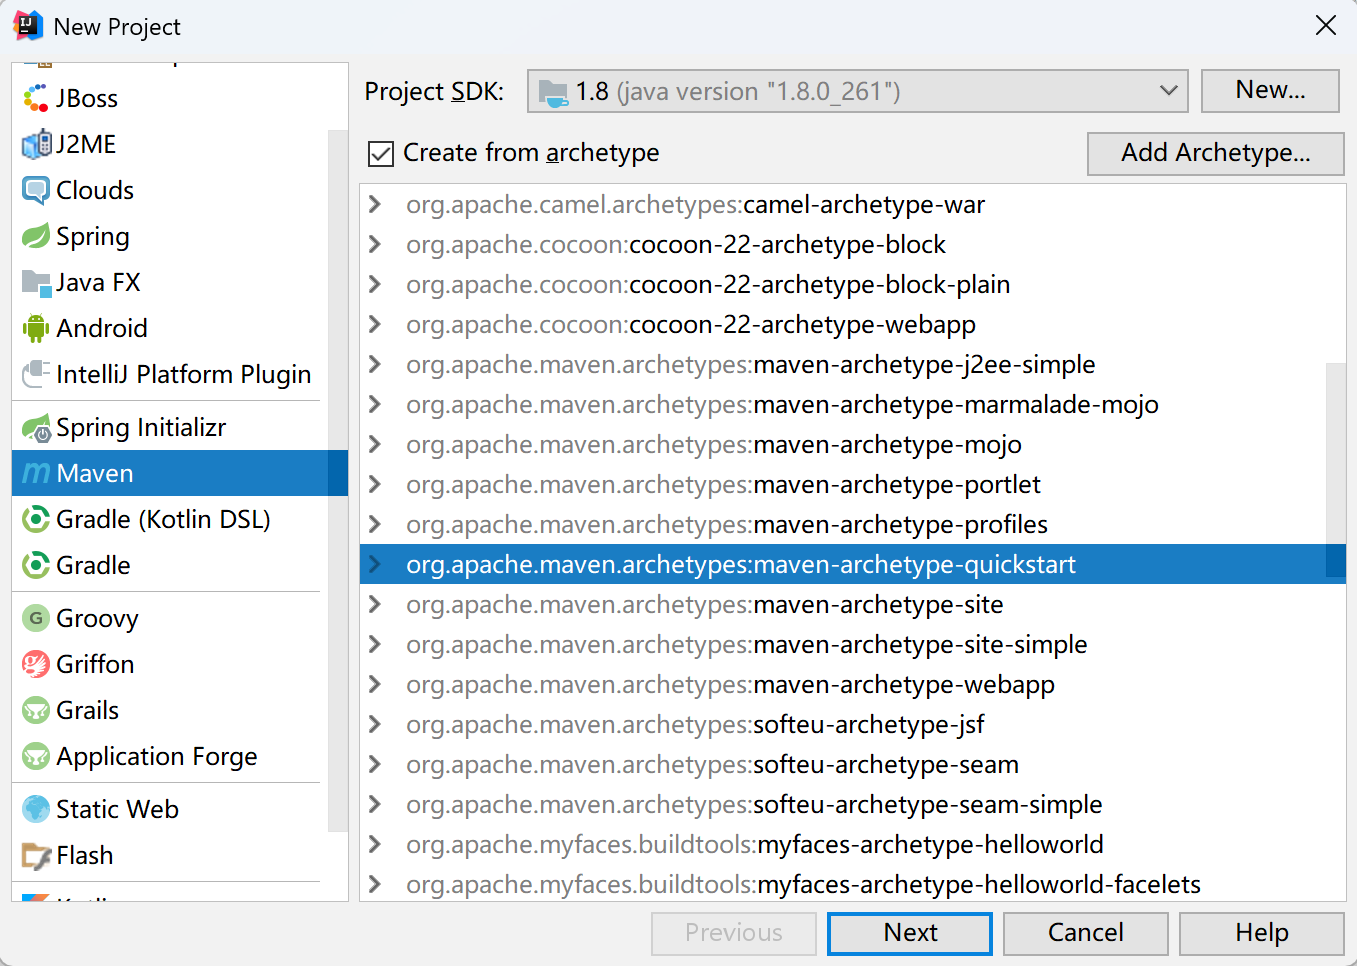This screenshot has width=1357, height=966.
Task: Click the project types list scrollbar
Action: pos(338,480)
